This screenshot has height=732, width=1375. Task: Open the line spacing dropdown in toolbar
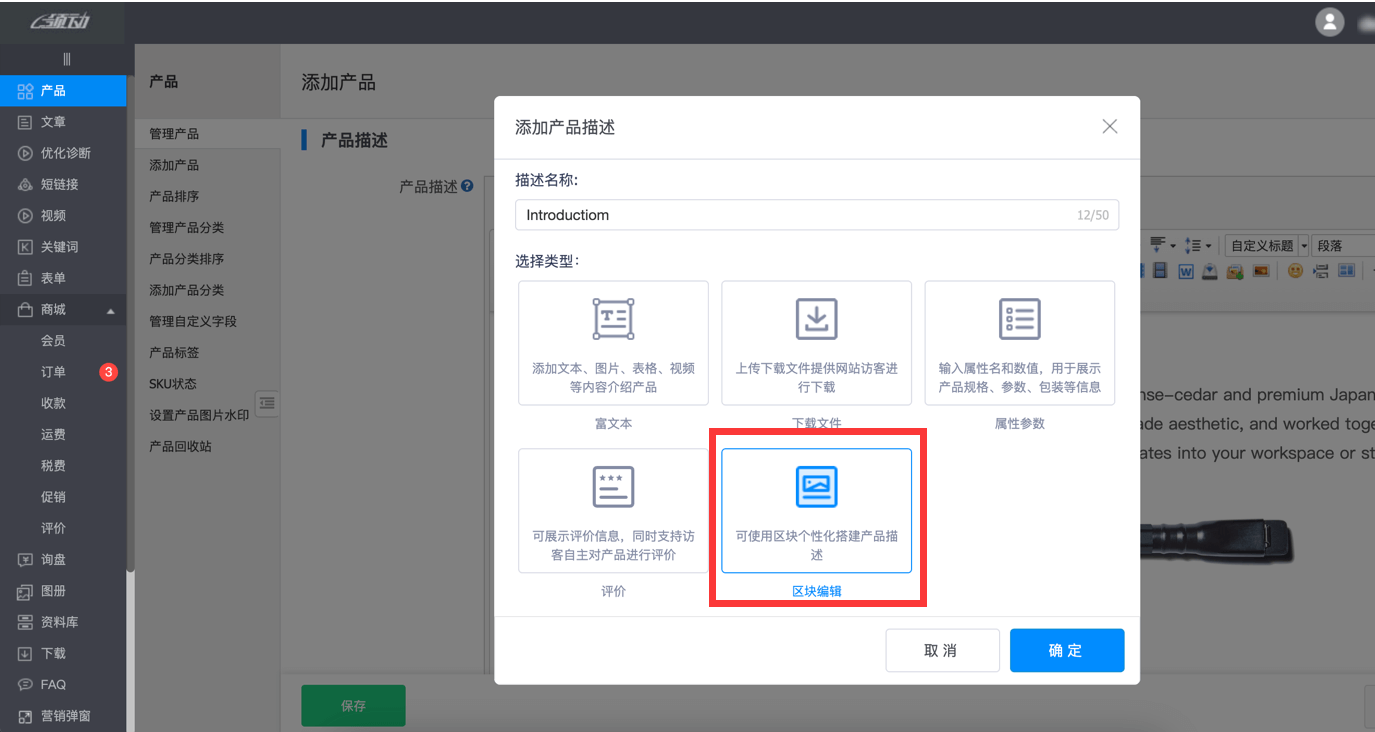(1197, 245)
